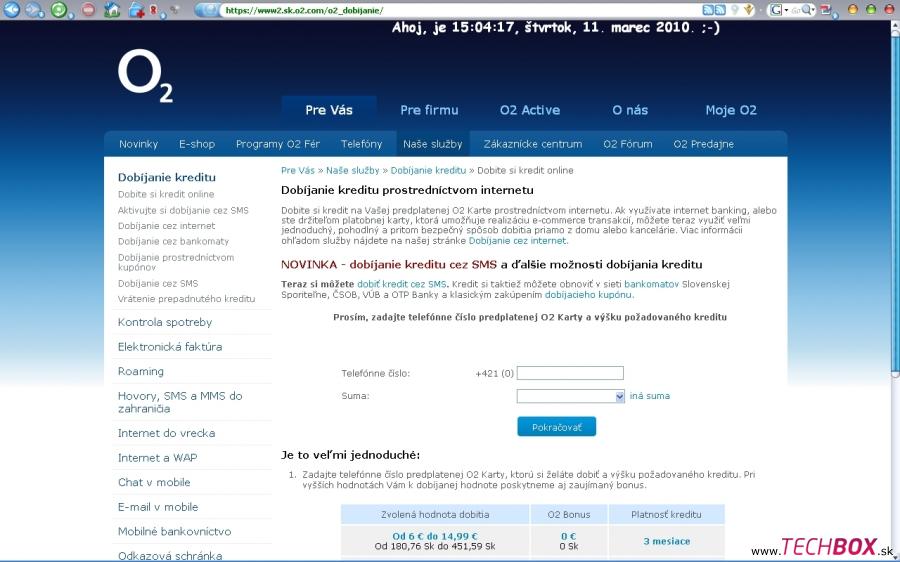The height and width of the screenshot is (562, 900).
Task: Click Pre Vás breadcrumb link
Action: (298, 170)
